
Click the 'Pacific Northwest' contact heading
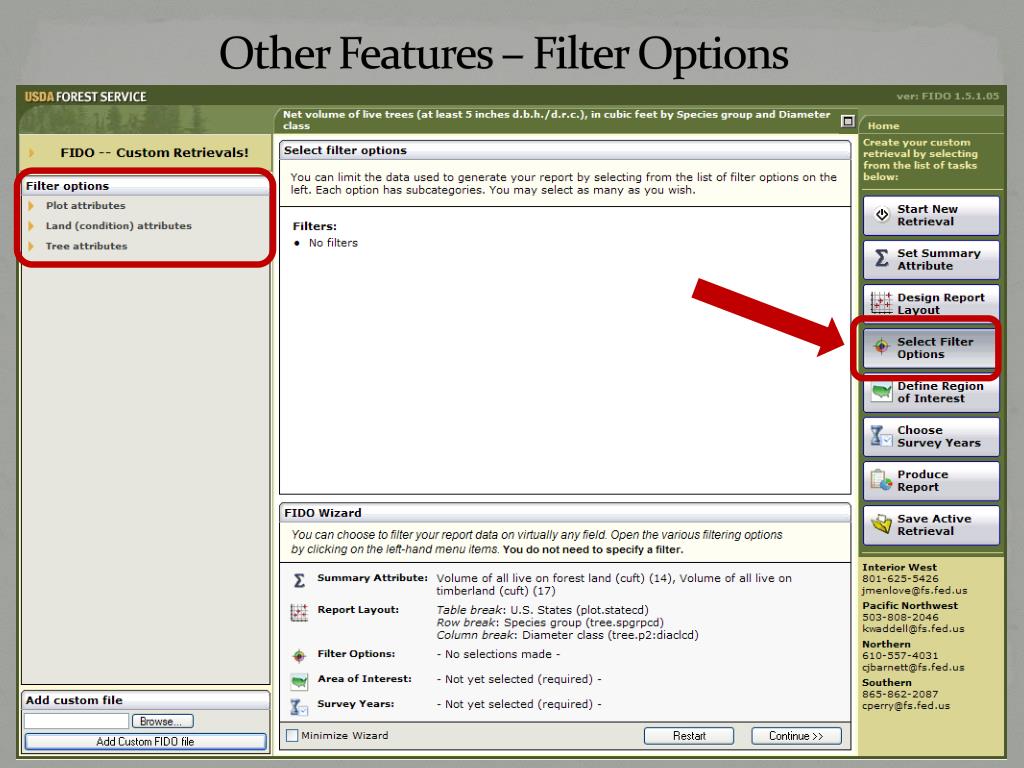(x=910, y=605)
